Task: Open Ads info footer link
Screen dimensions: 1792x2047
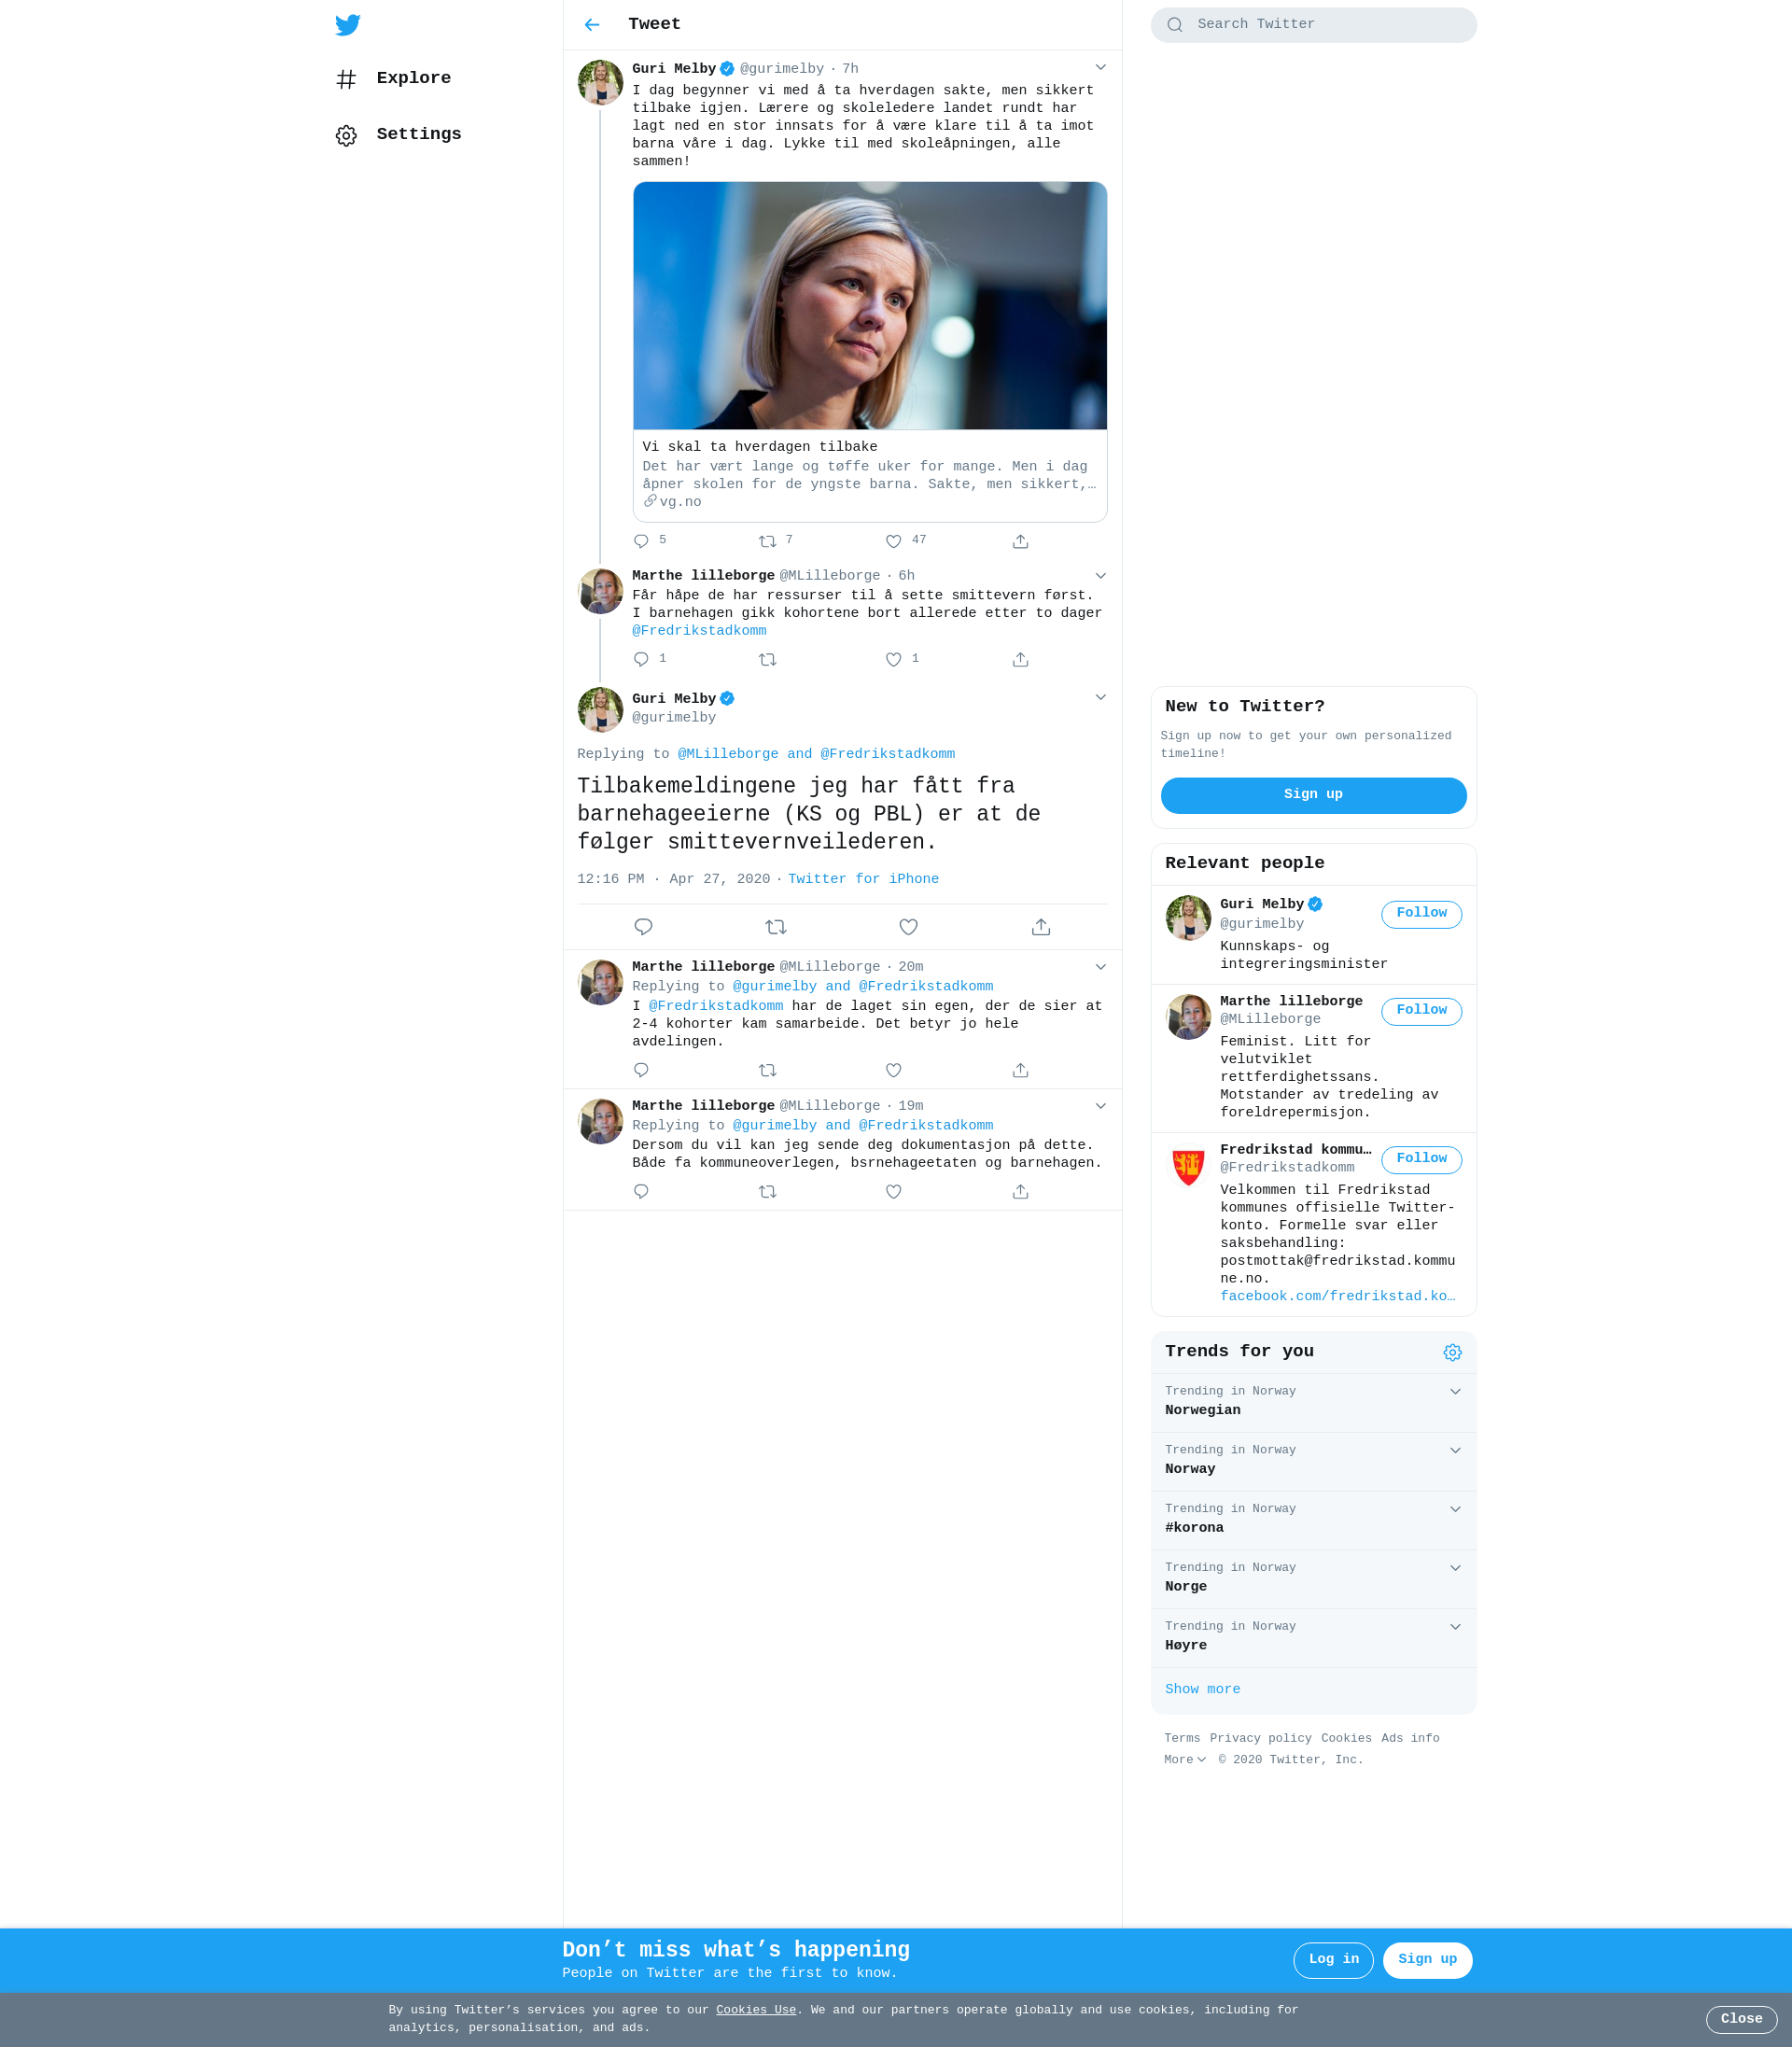Action: click(1410, 1738)
